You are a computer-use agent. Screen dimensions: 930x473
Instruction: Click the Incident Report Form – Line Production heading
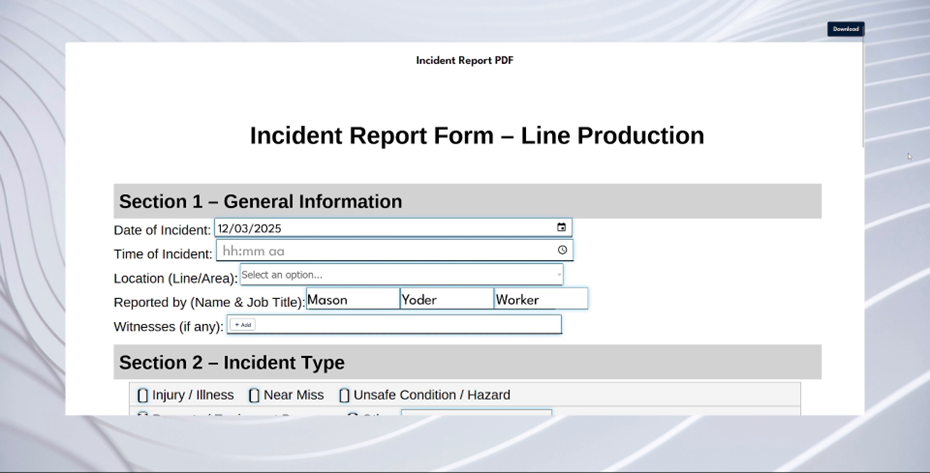click(477, 136)
